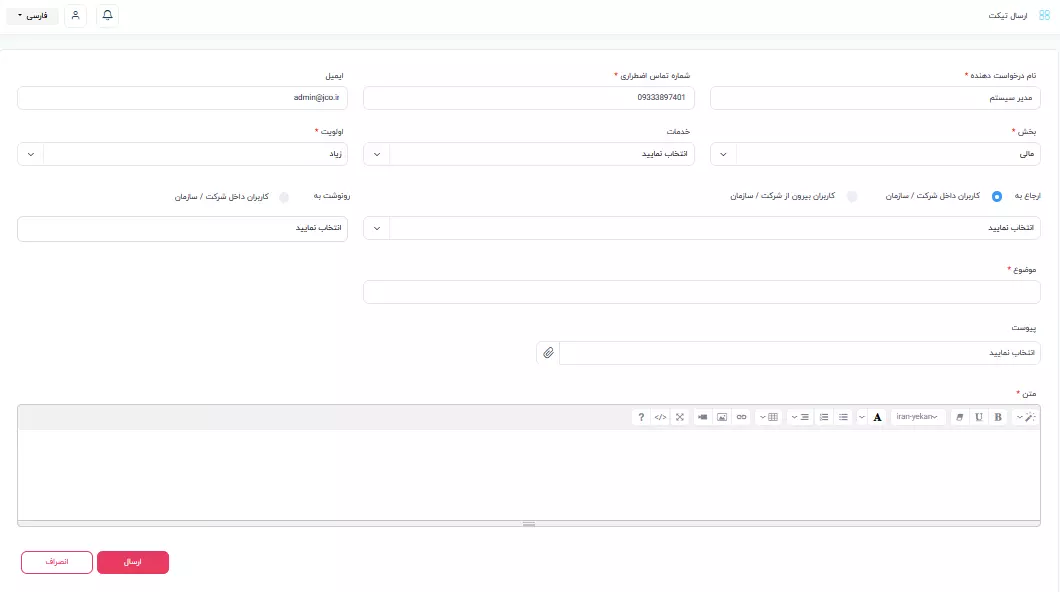Image resolution: width=1060 pixels, height=592 pixels.
Task: Expand the خدمات dropdown arrow
Action: [377, 154]
